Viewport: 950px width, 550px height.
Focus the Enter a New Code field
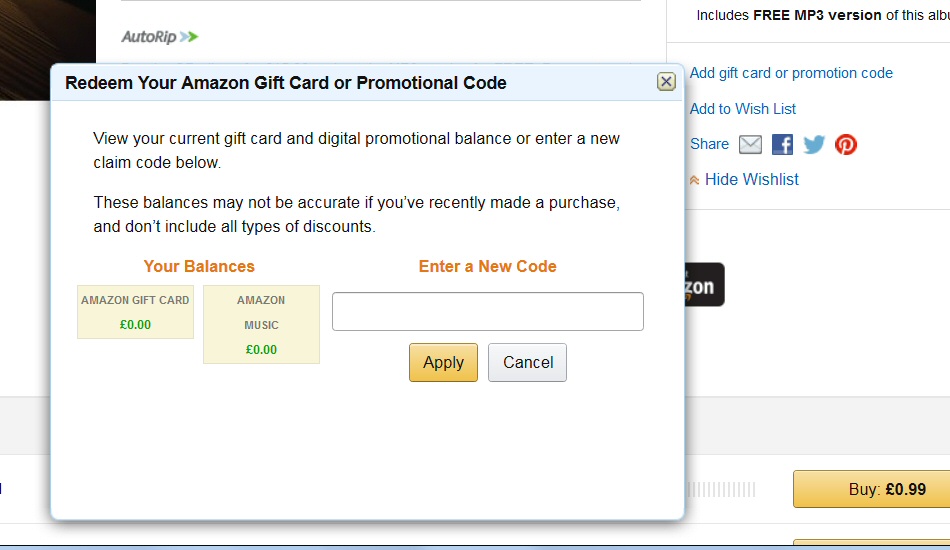coord(487,312)
